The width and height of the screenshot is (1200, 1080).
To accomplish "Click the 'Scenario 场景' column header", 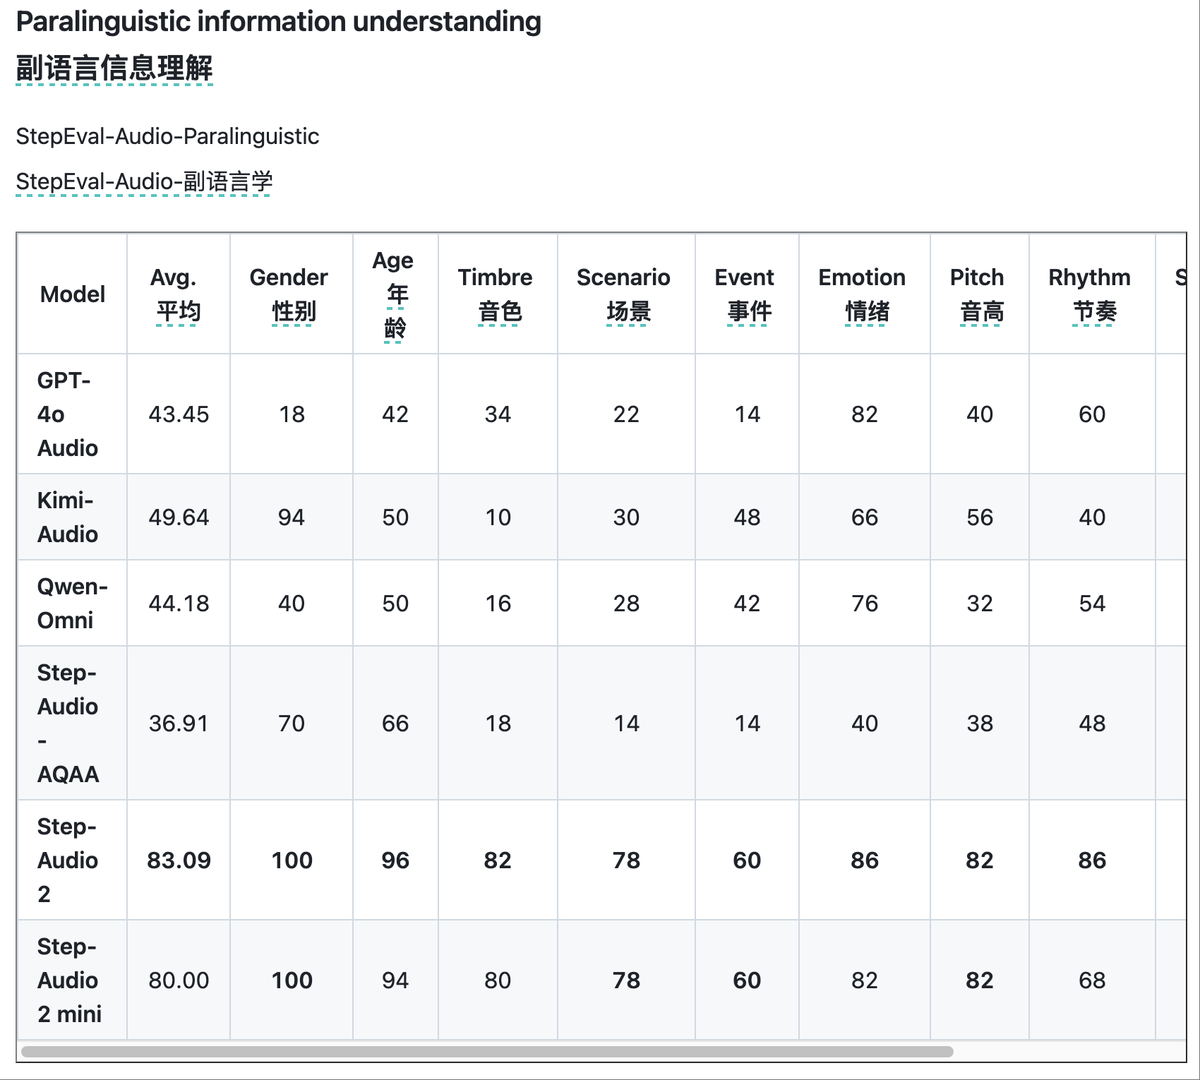I will click(x=626, y=294).
